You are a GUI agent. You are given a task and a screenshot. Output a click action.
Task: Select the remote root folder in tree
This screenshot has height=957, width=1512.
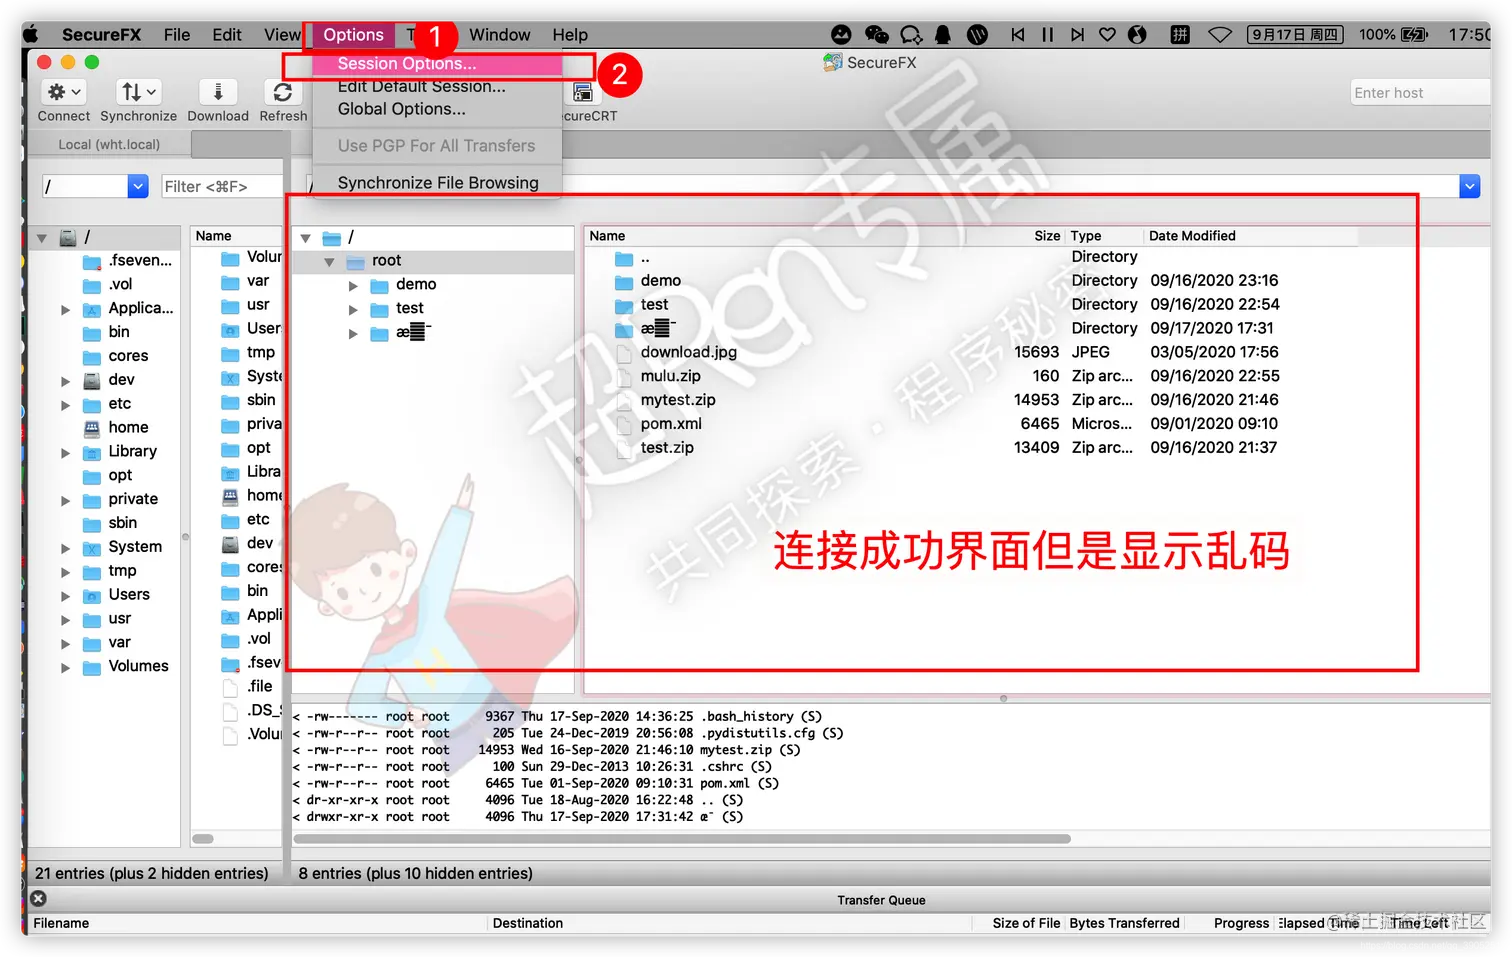(x=386, y=261)
